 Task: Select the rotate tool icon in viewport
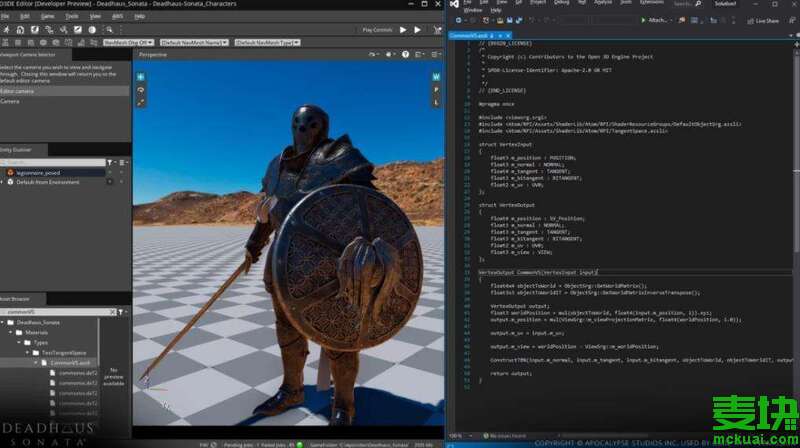point(141,90)
